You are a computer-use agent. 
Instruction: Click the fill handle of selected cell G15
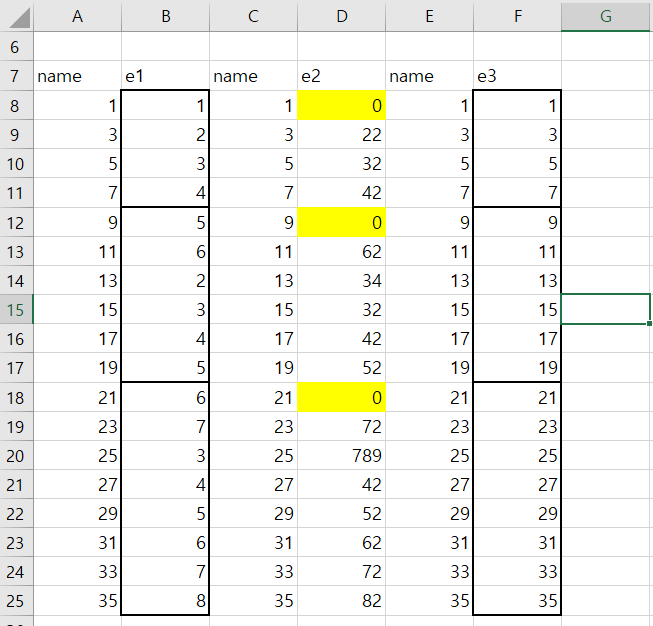649,324
